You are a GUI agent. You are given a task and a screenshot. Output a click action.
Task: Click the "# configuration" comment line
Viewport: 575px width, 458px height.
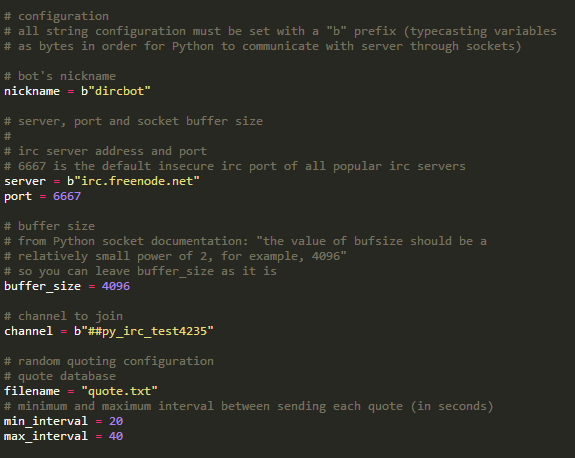[x=56, y=17]
